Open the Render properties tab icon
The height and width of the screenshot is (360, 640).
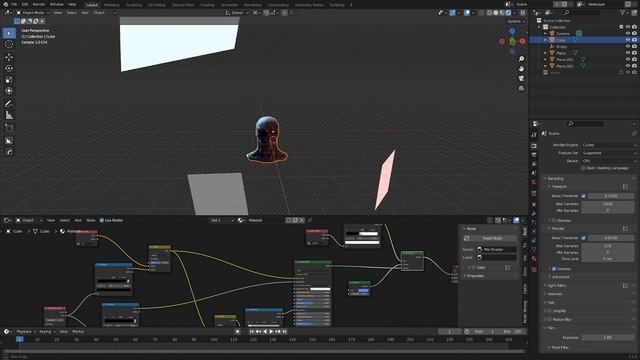(x=534, y=146)
